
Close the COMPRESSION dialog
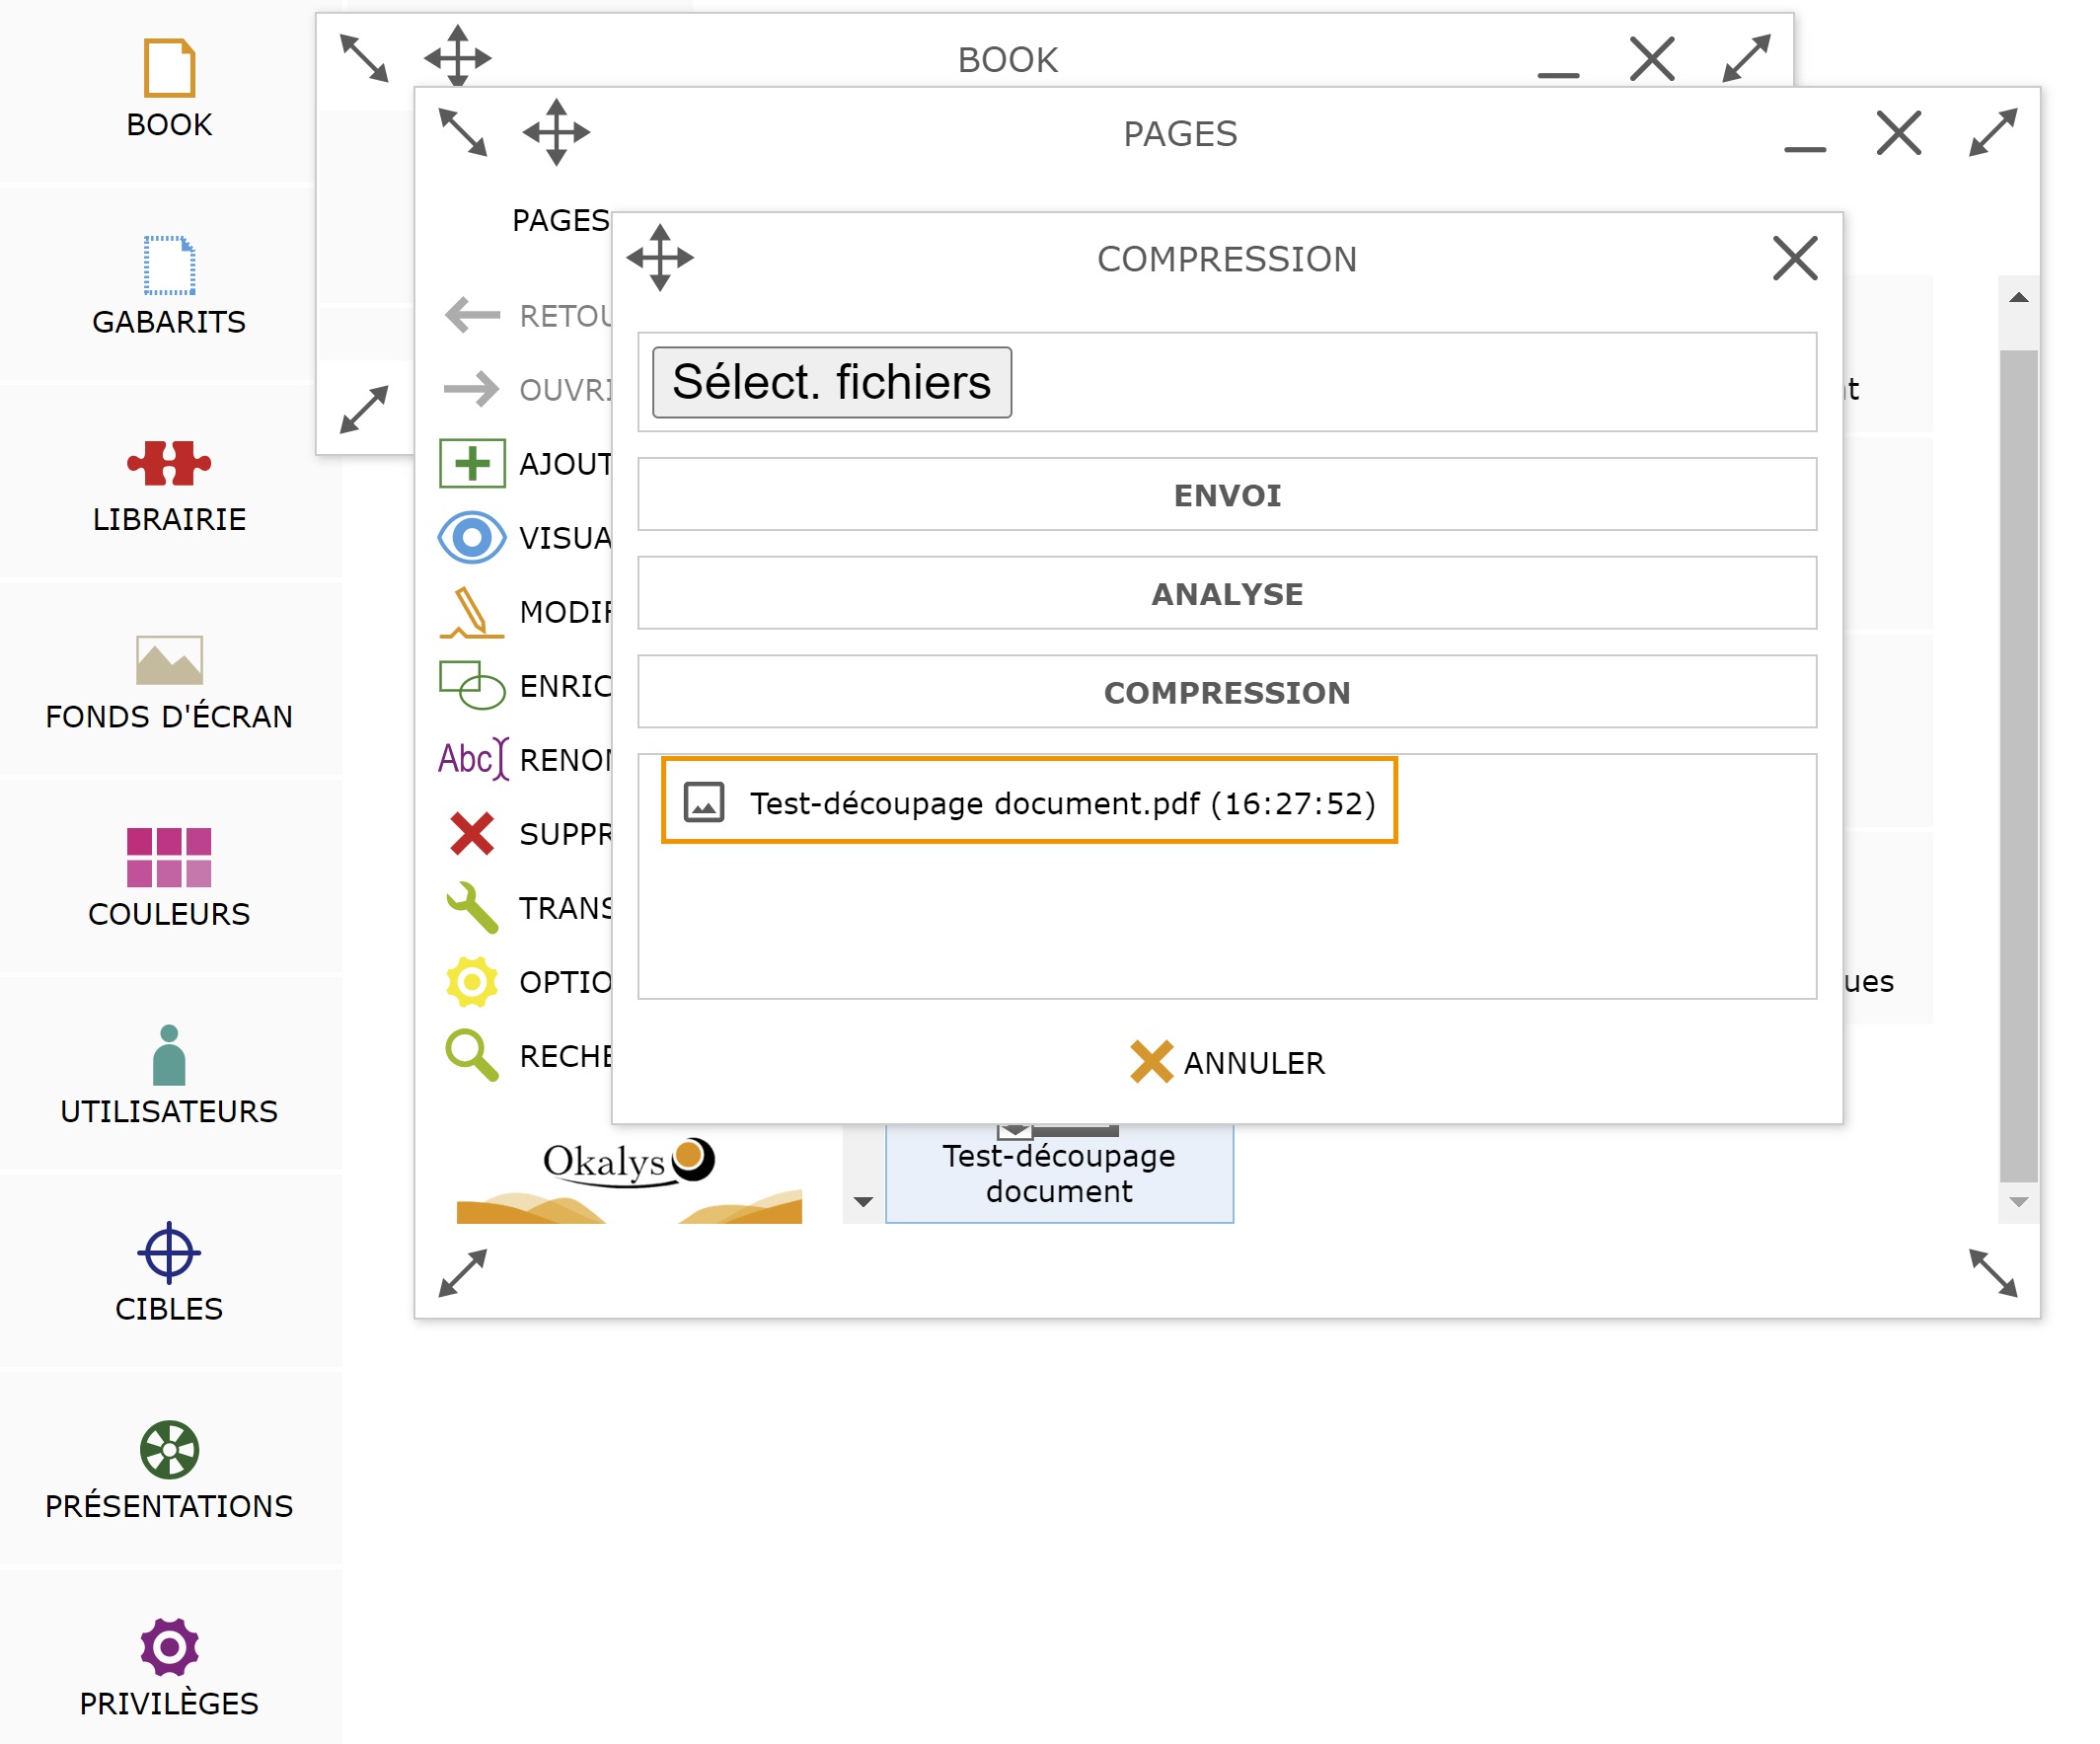[x=1795, y=258]
